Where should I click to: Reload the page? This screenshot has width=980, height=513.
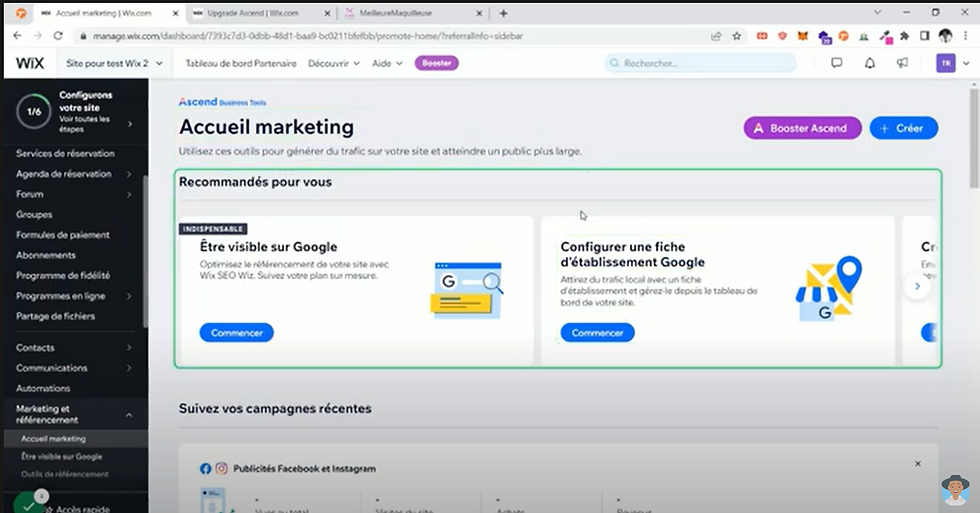tap(58, 36)
